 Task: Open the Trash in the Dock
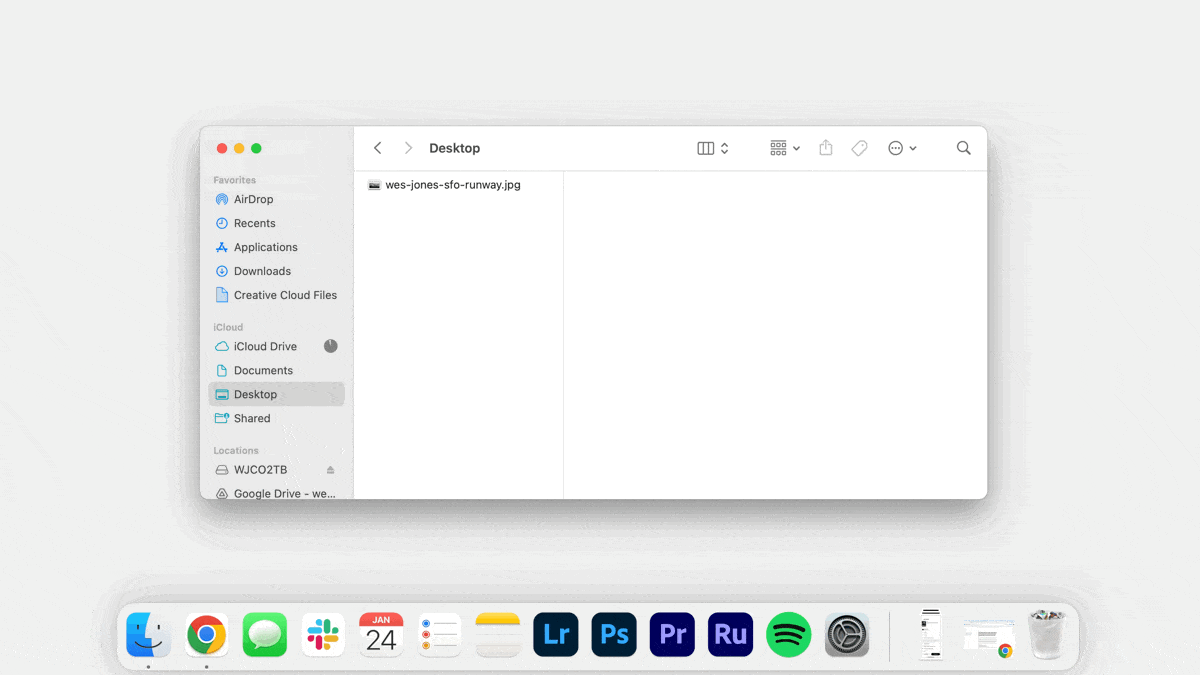coord(1047,635)
